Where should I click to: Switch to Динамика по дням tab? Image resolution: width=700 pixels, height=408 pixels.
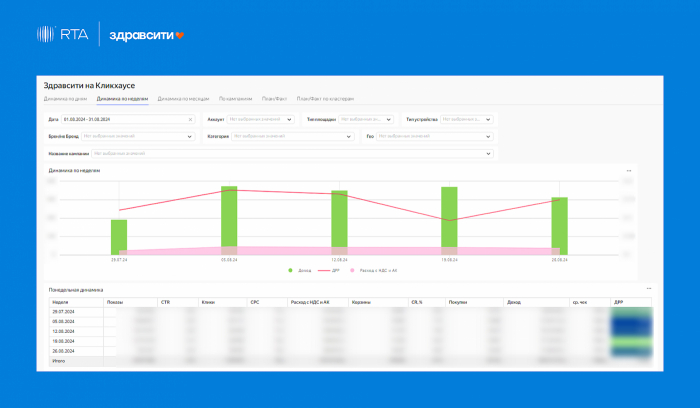(65, 99)
